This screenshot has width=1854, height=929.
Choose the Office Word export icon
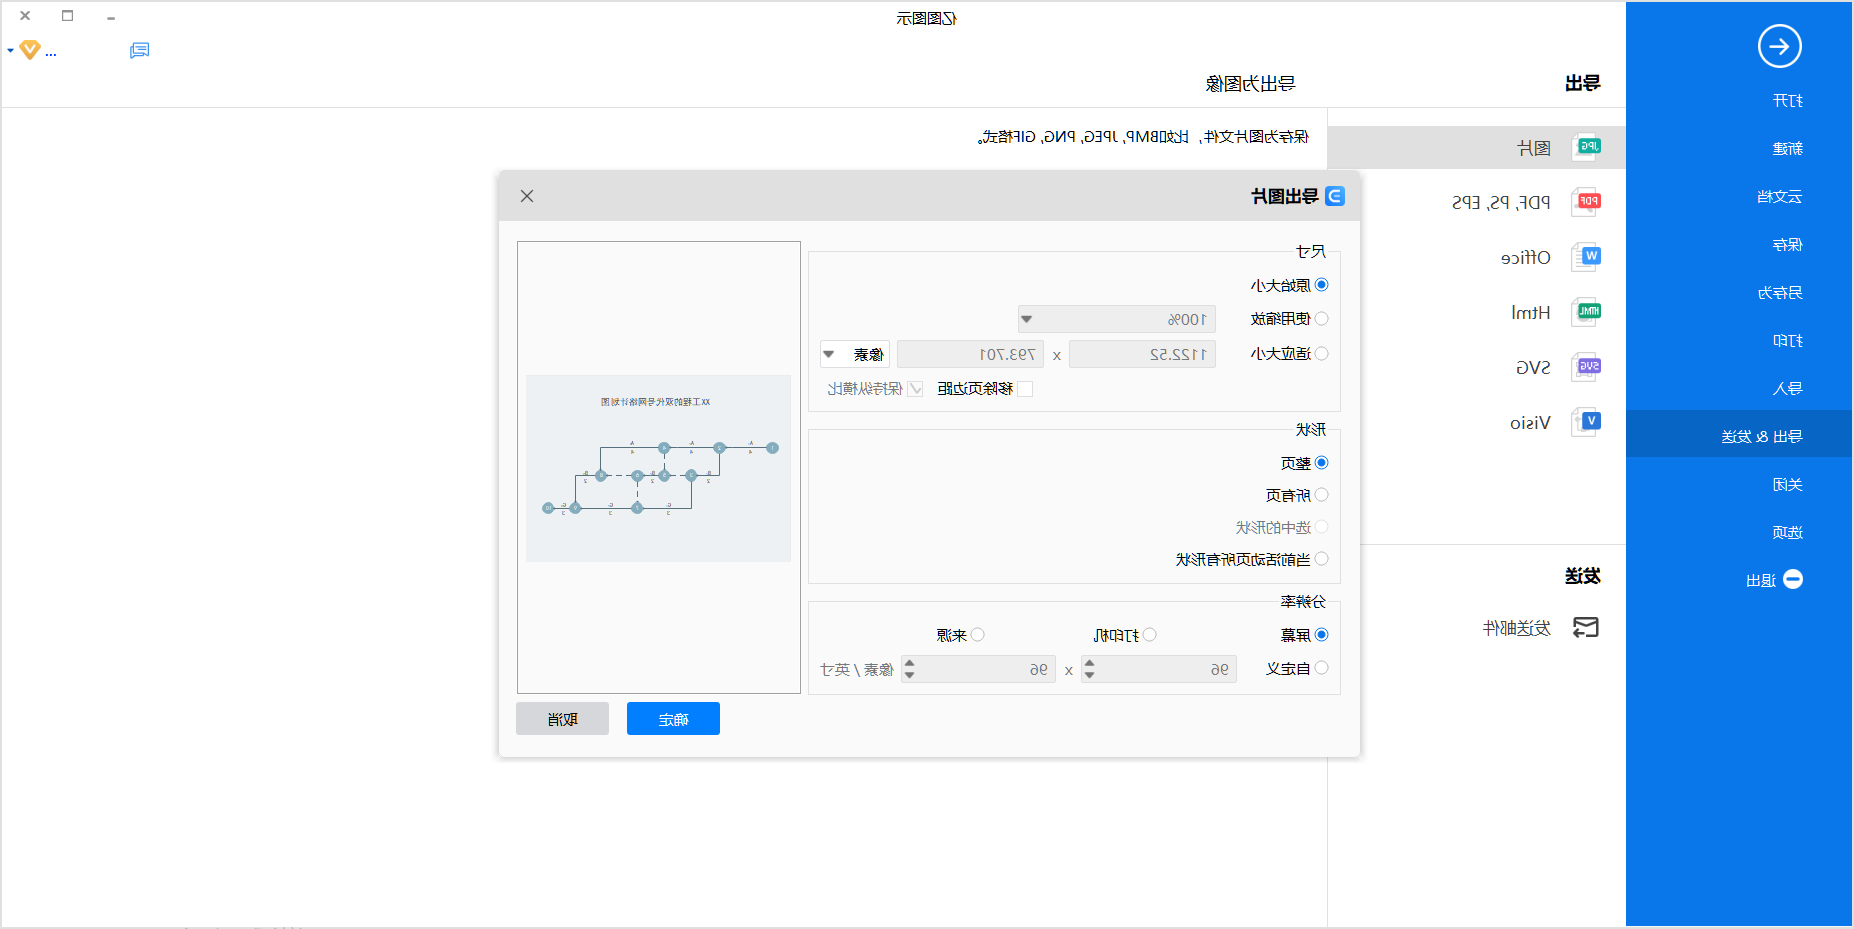(1586, 257)
